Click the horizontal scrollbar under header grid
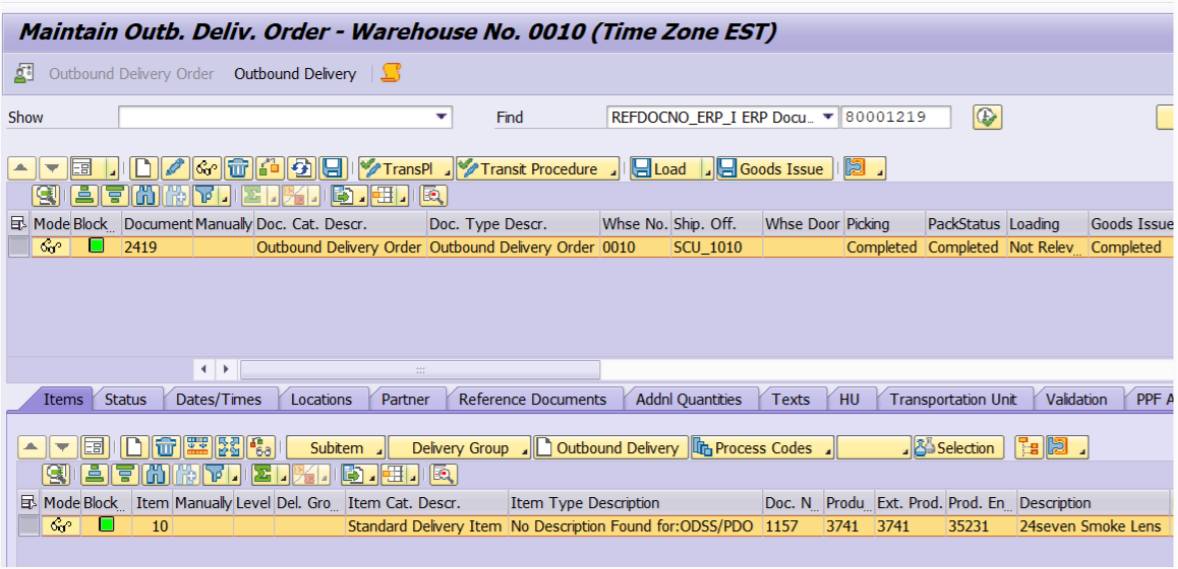Image resolution: width=1178 pixels, height=569 pixels. (x=420, y=370)
